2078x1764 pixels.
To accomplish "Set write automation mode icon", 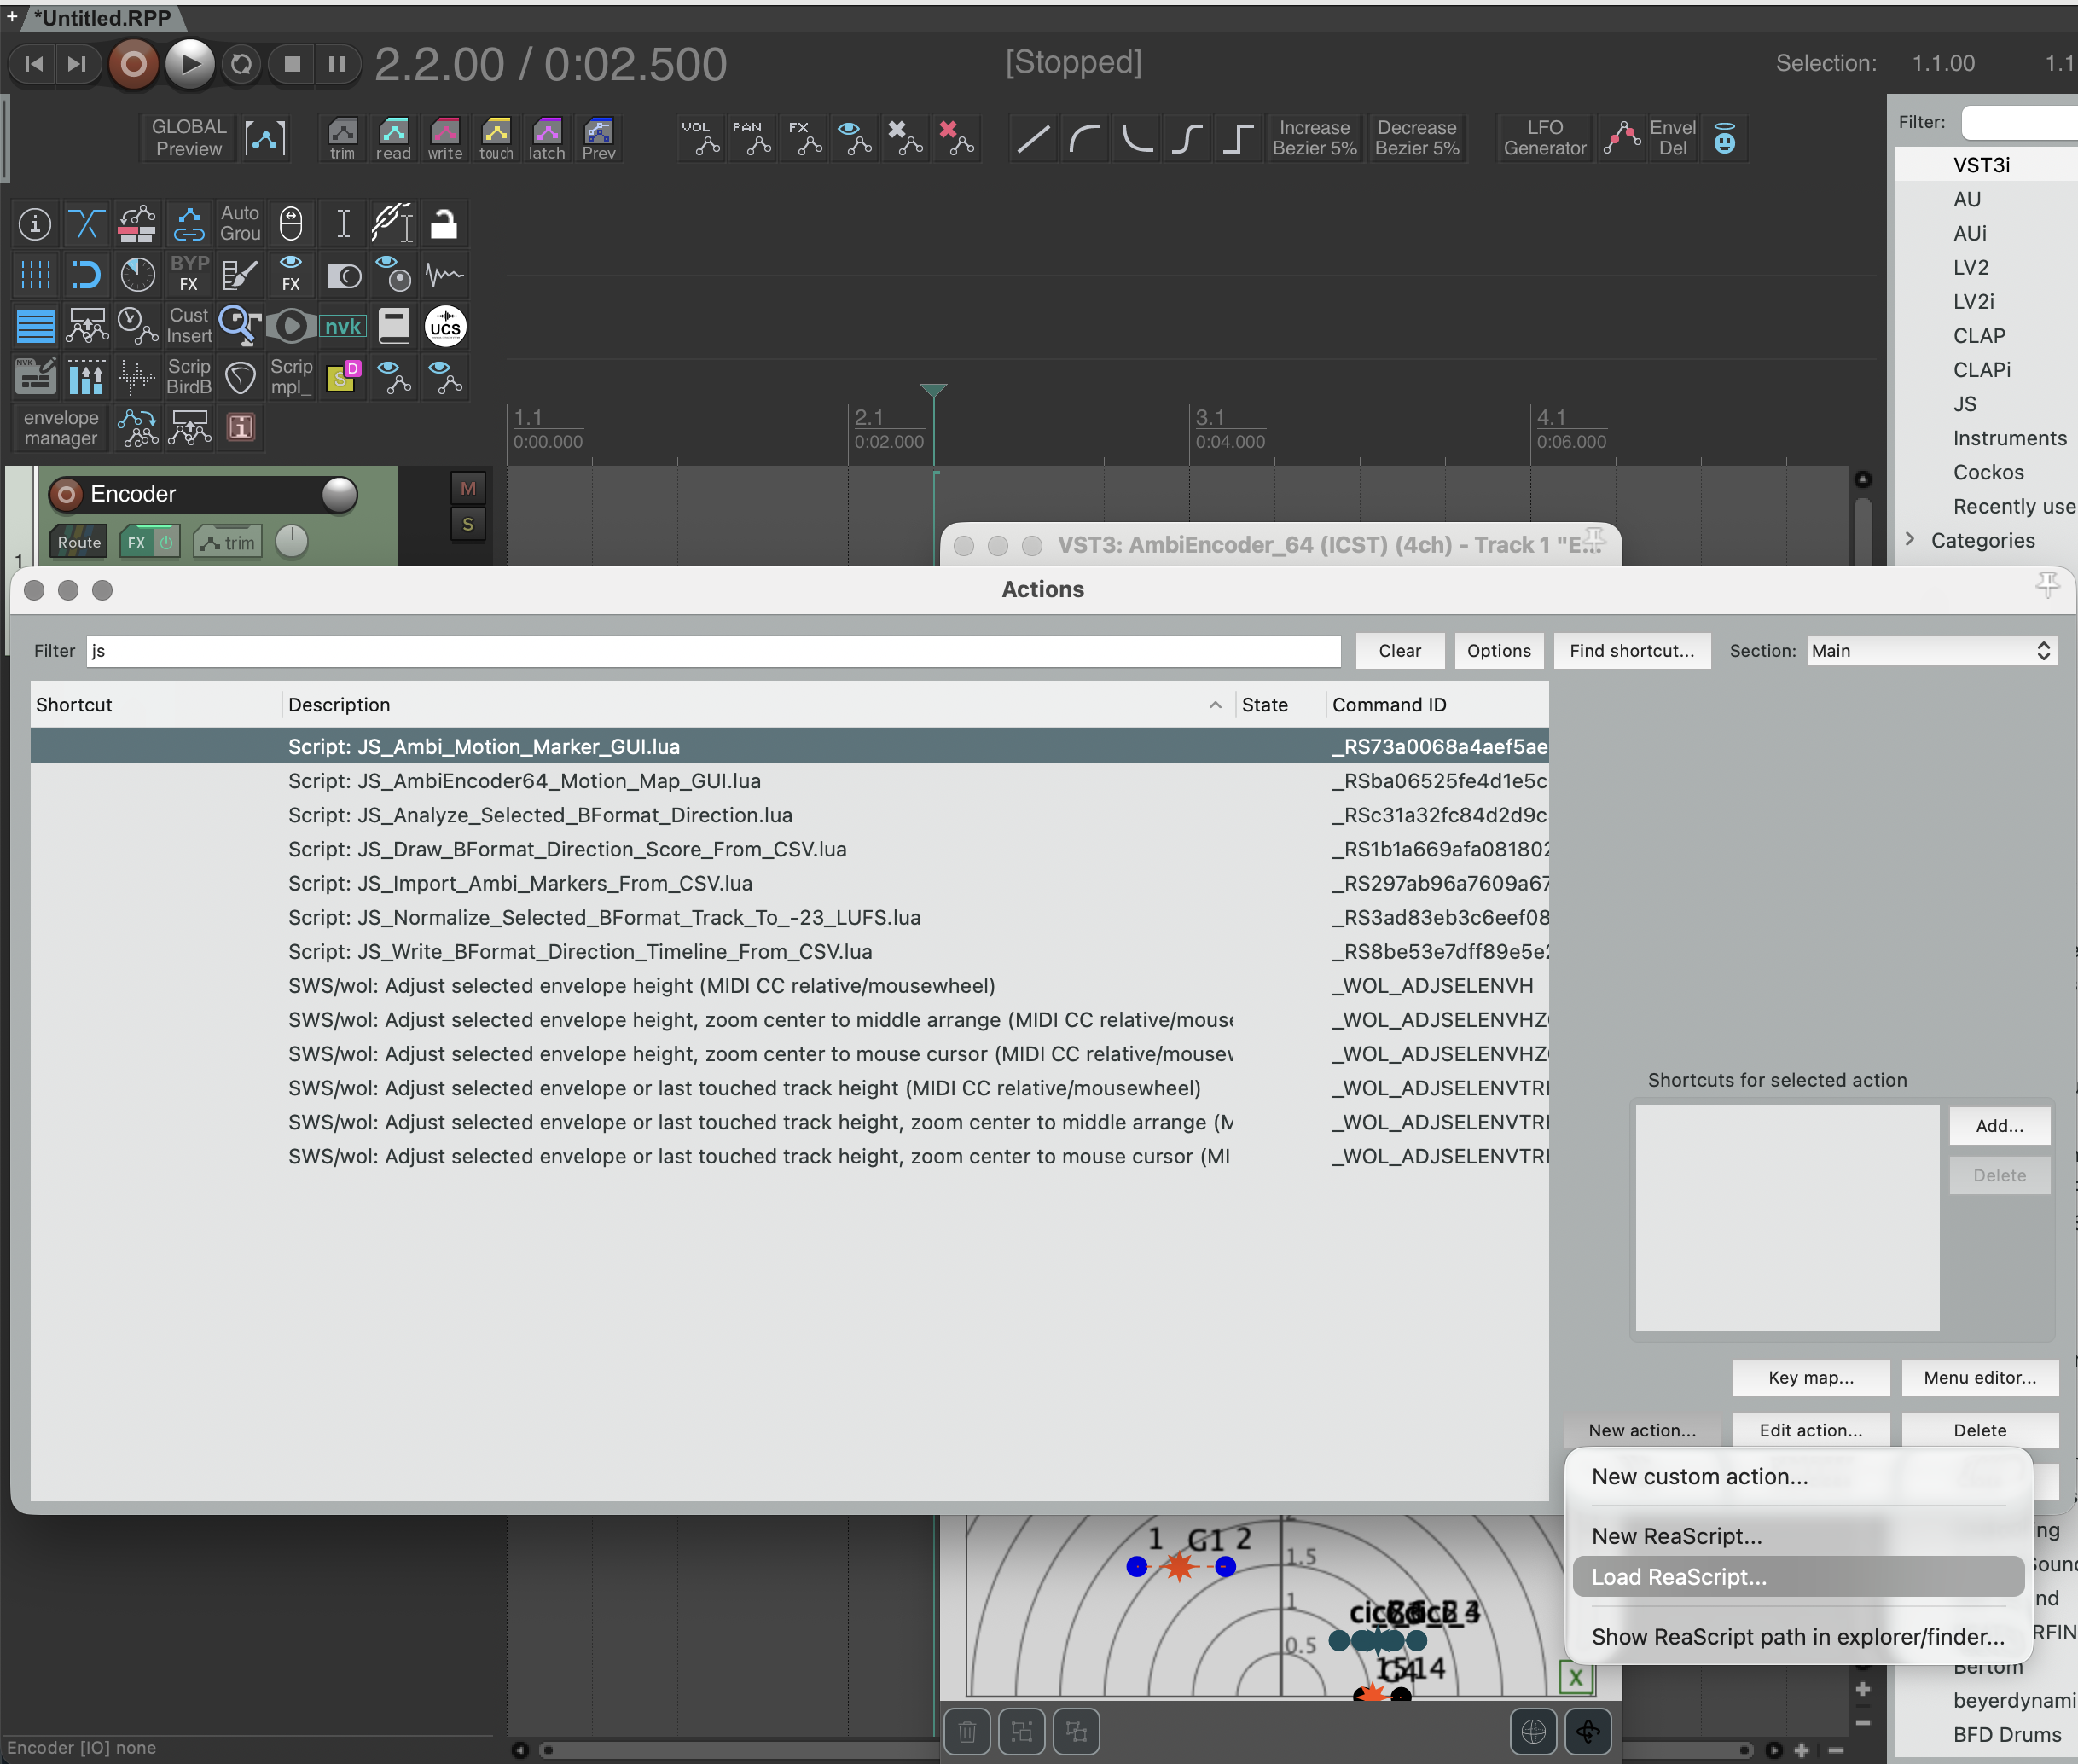I will point(445,139).
